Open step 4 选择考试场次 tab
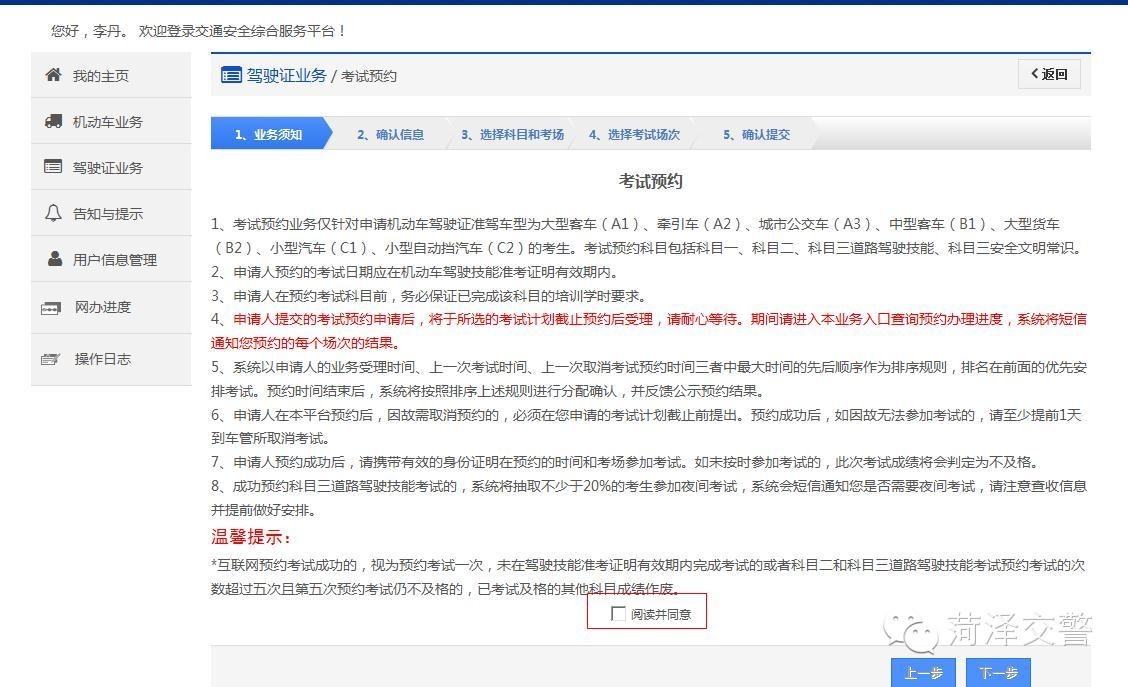The width and height of the screenshot is (1128, 687). (636, 134)
